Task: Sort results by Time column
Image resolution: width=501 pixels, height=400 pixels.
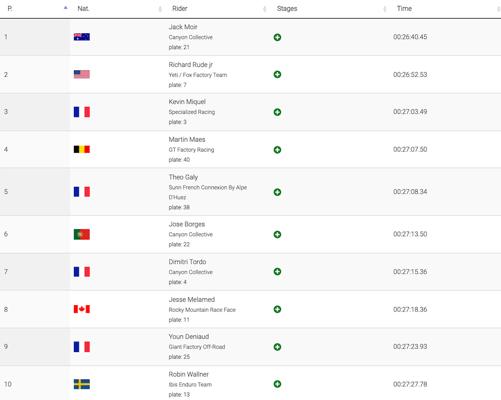Action: point(404,9)
